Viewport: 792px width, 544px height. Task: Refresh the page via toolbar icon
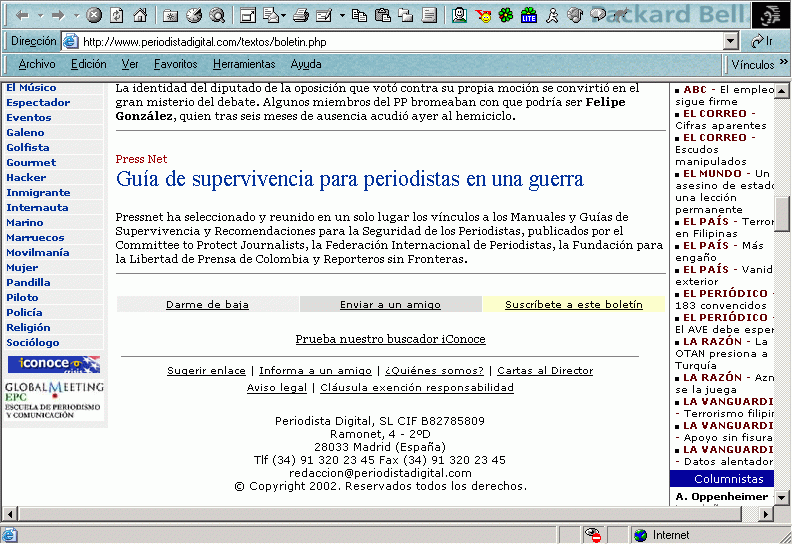[x=117, y=16]
